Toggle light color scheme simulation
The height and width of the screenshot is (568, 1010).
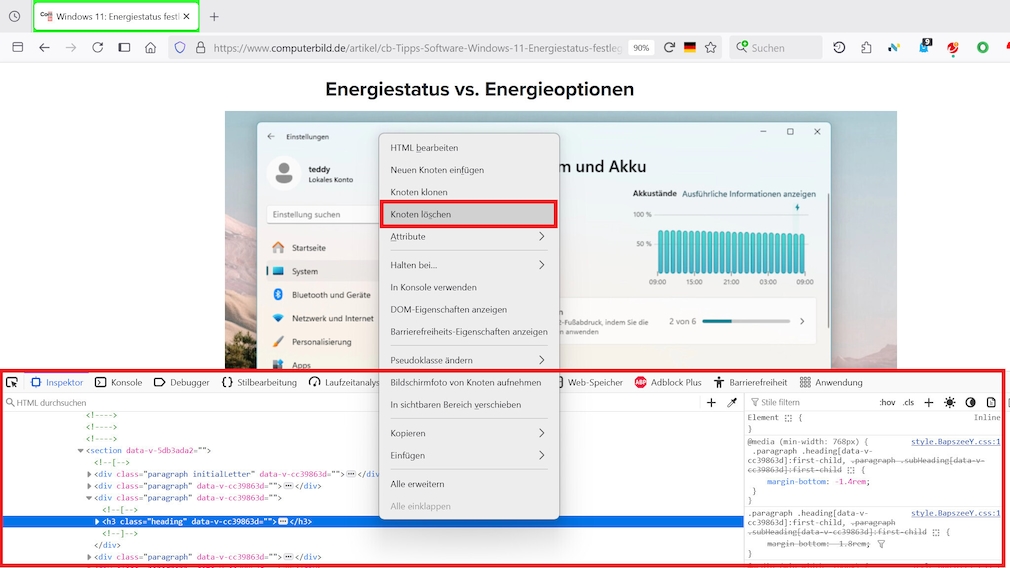tap(949, 402)
